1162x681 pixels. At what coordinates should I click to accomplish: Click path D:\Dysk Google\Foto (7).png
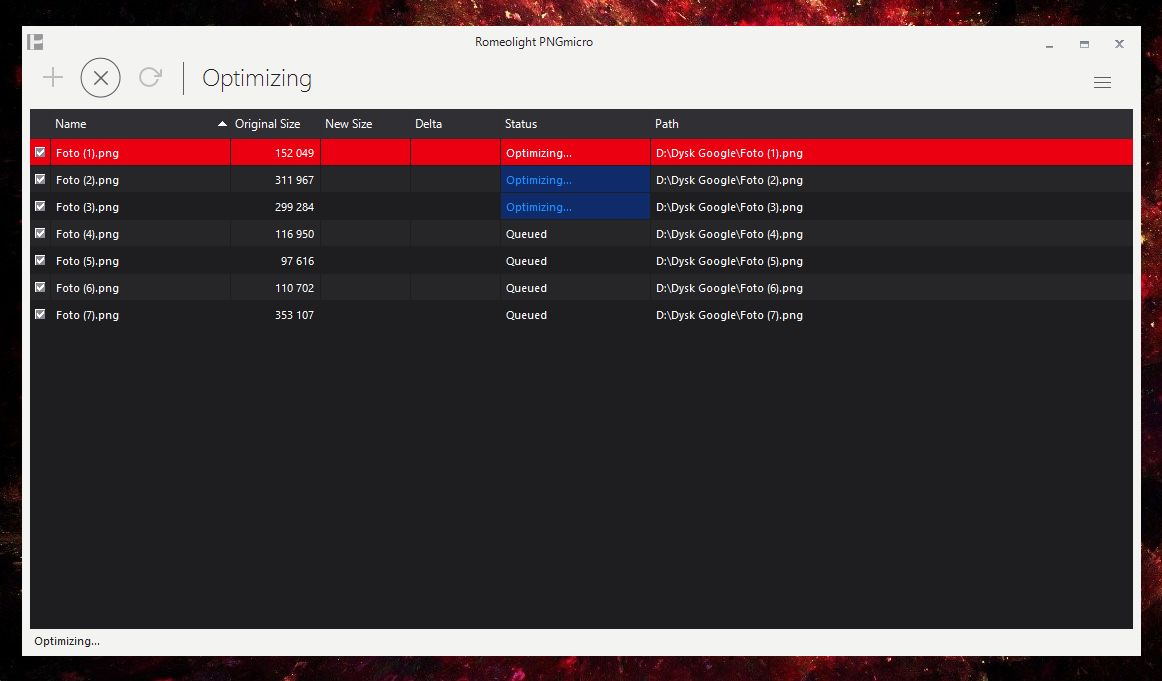[x=729, y=315]
